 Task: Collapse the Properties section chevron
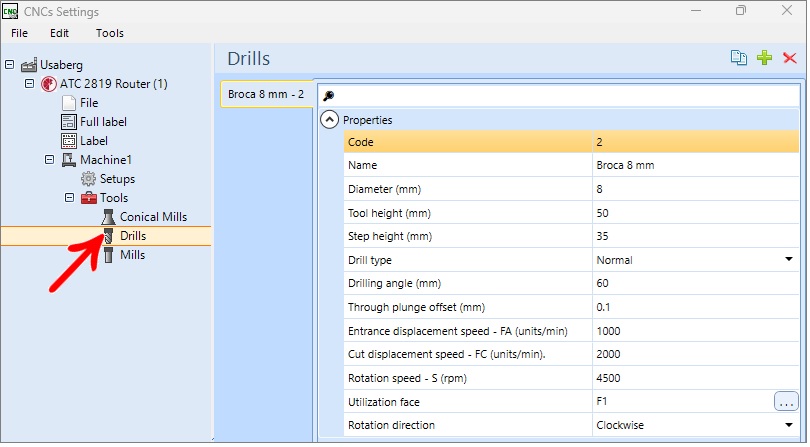tap(330, 120)
